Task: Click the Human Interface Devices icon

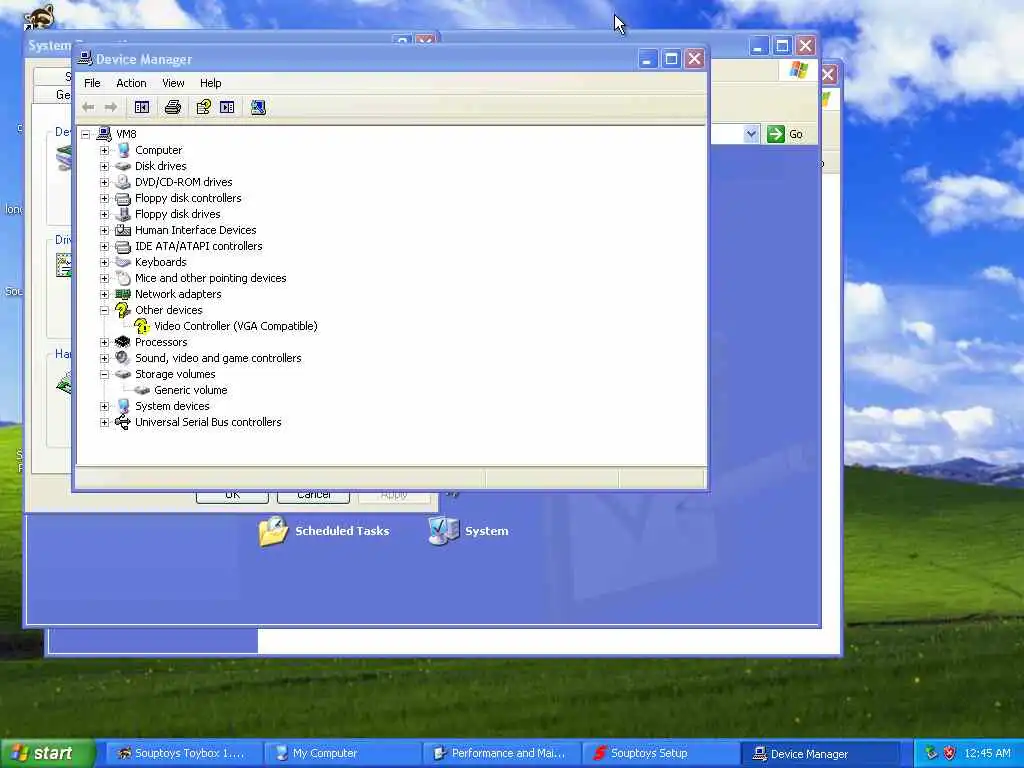Action: [x=123, y=230]
